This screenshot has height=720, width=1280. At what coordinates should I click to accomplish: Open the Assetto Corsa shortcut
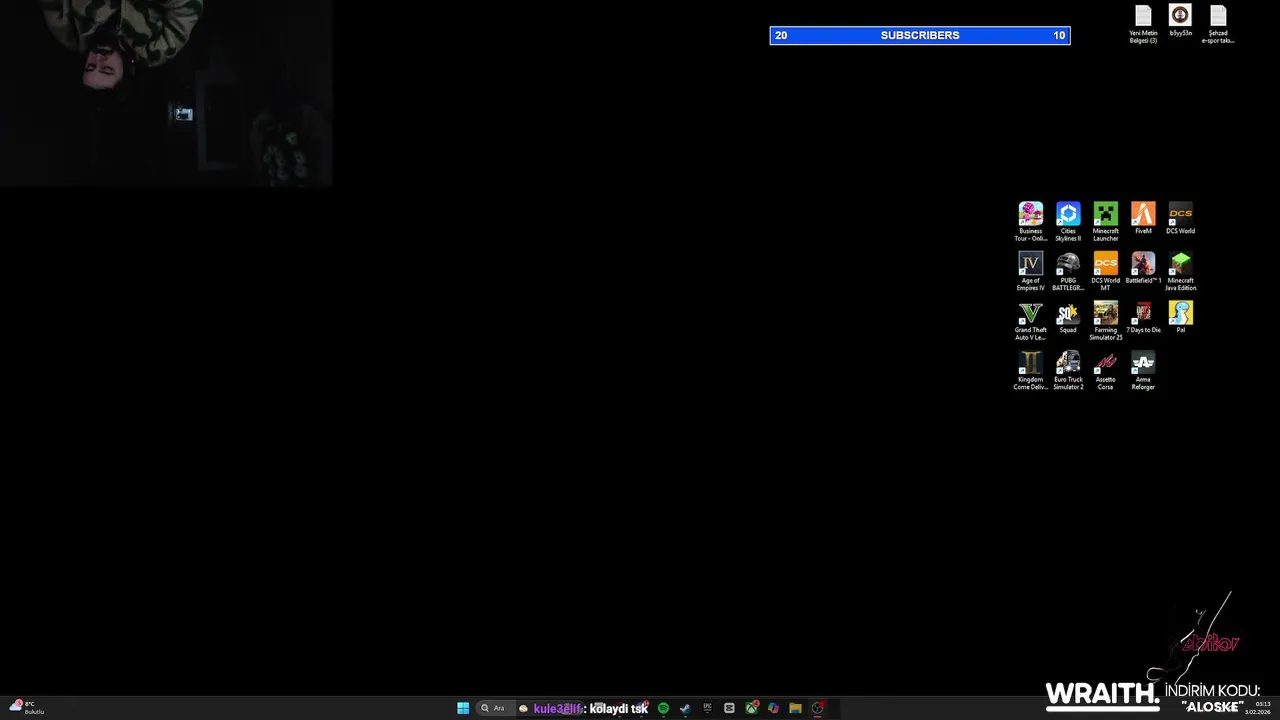[1105, 371]
